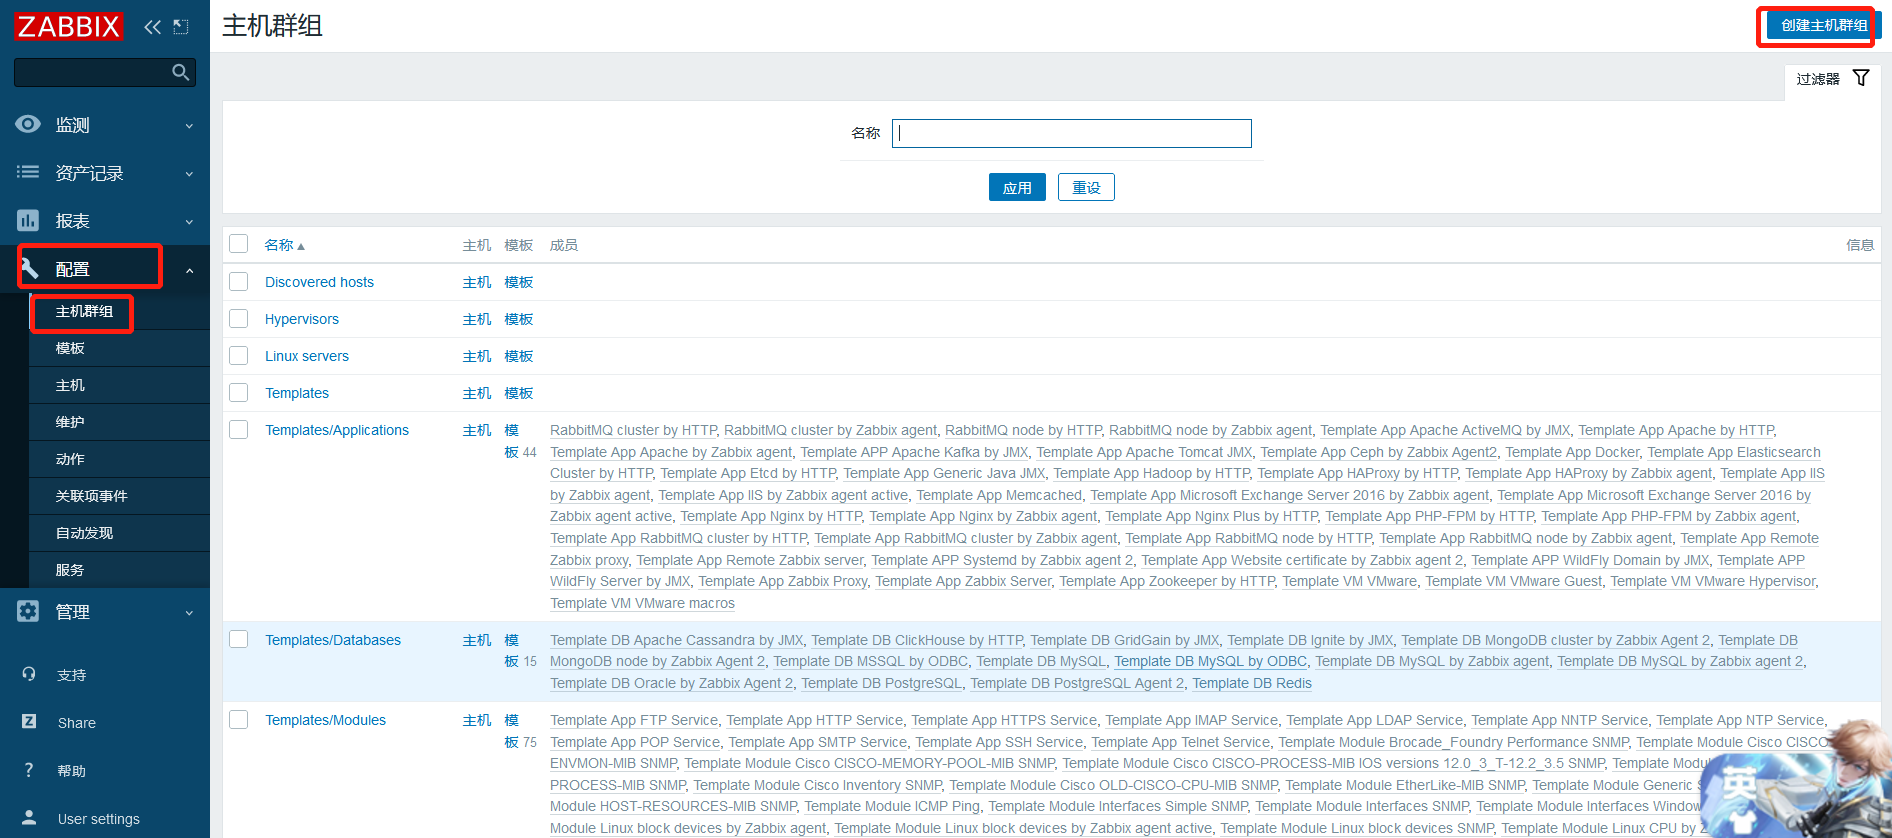Open the Templates/Databases group link
Viewport: 1892px width, 838px height.
click(x=332, y=640)
